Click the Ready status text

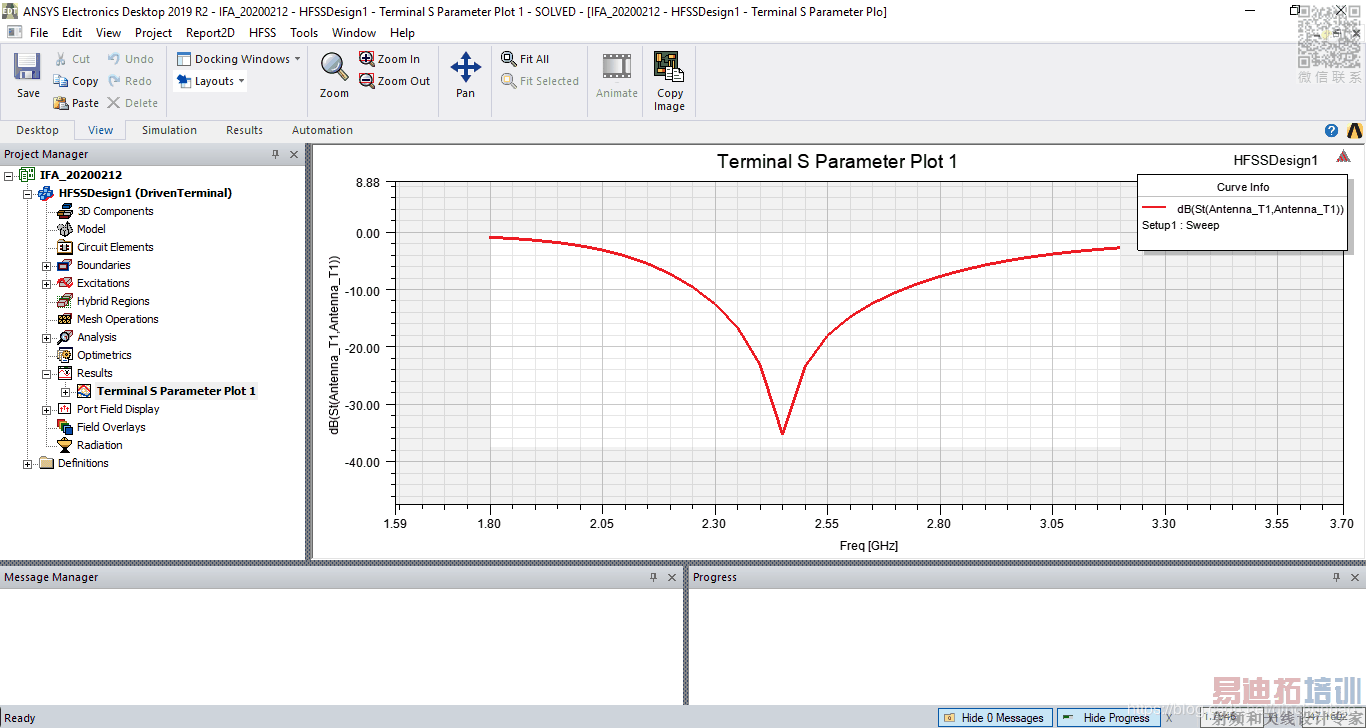pos(20,718)
